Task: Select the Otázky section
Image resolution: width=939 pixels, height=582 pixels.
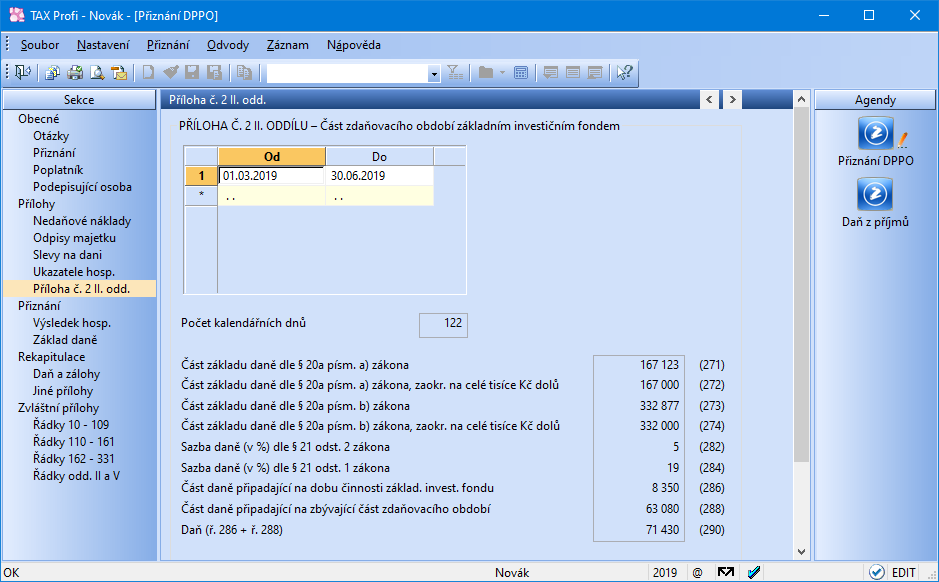Action: 51,136
